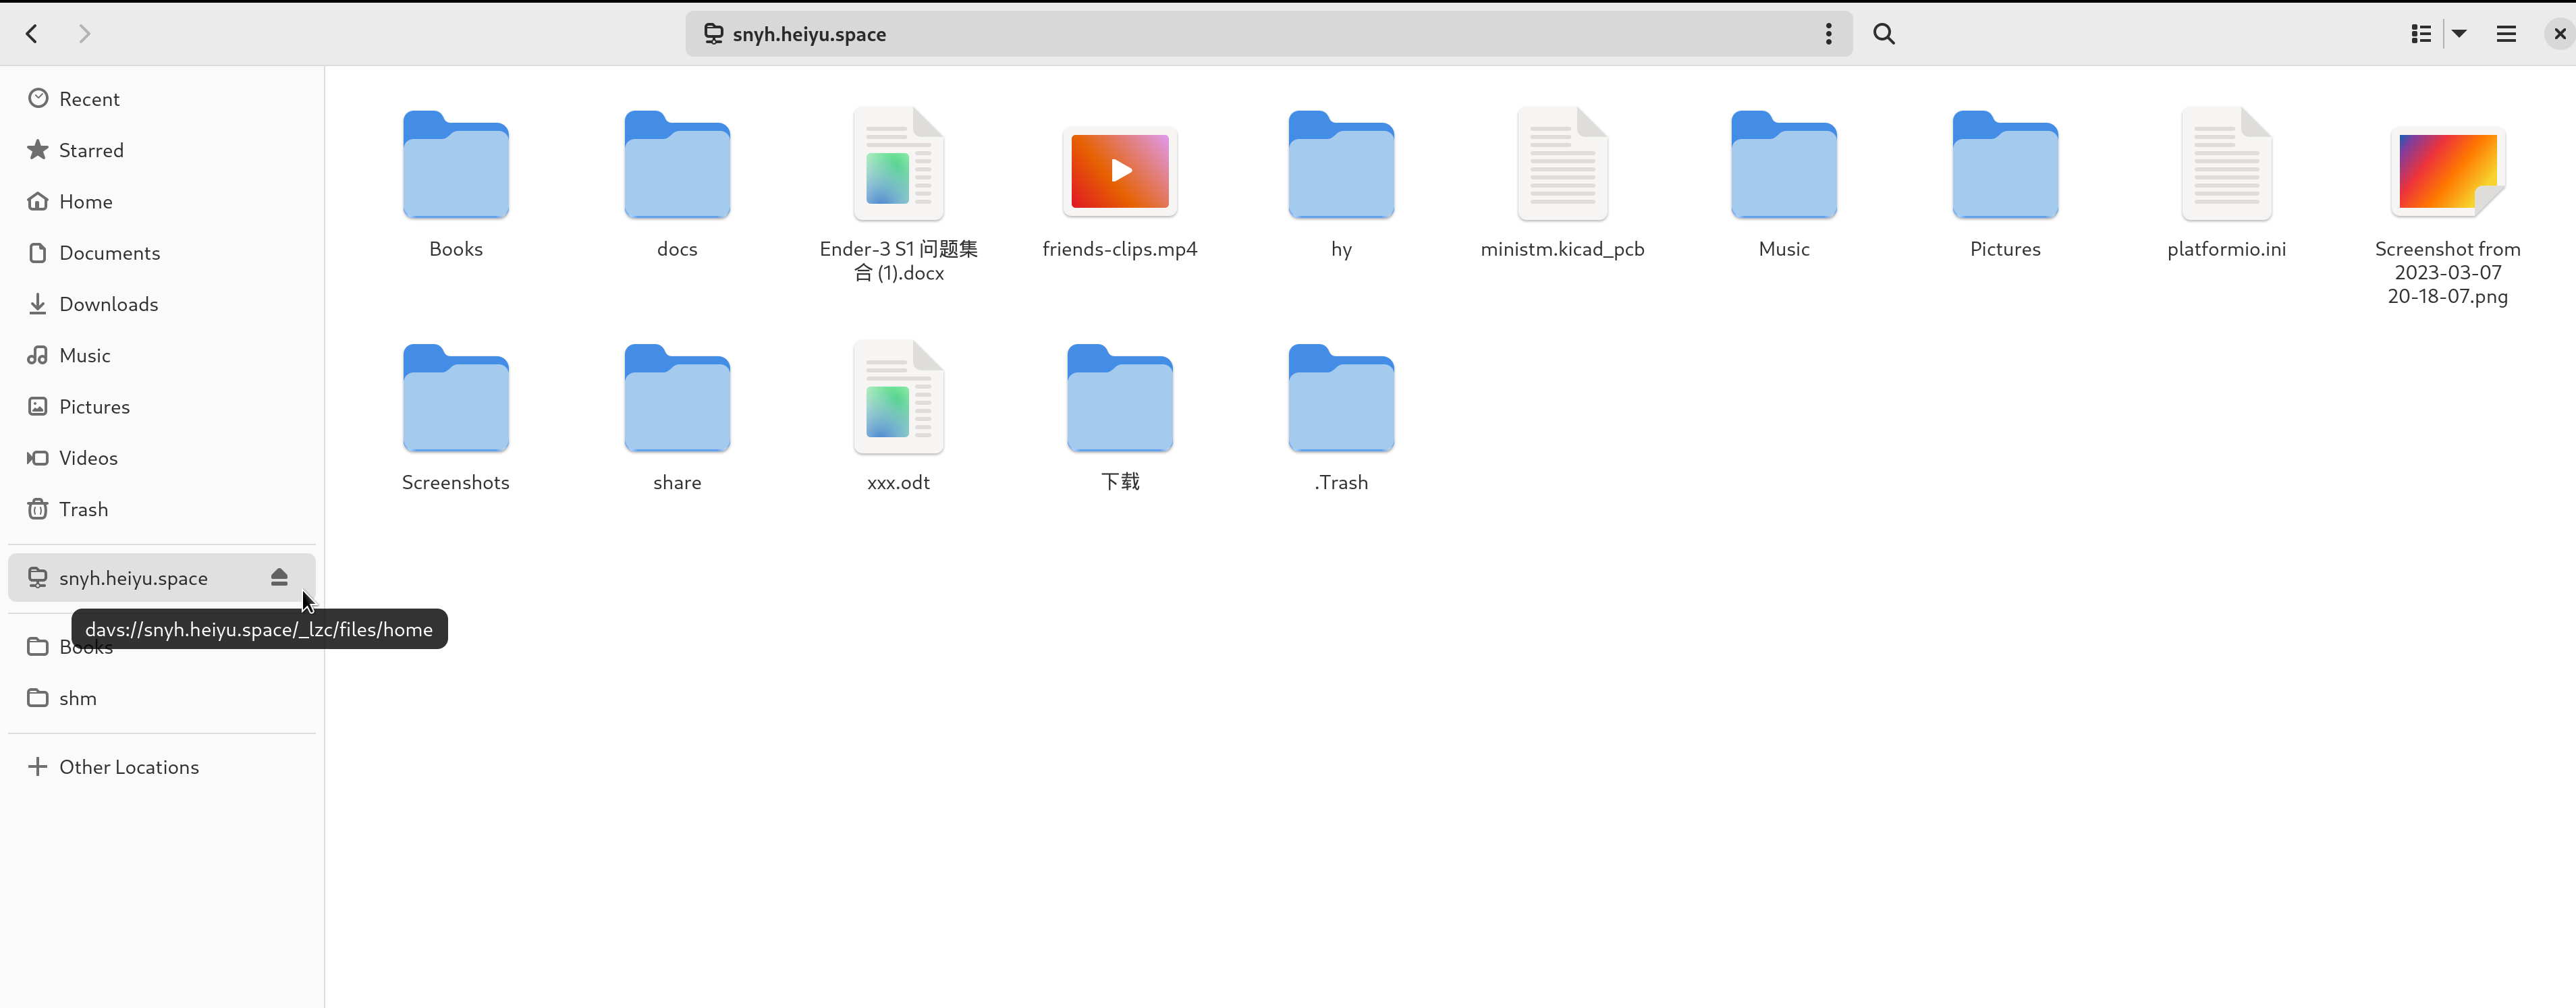
Task: Open Documents in the sidebar
Action: click(162, 253)
